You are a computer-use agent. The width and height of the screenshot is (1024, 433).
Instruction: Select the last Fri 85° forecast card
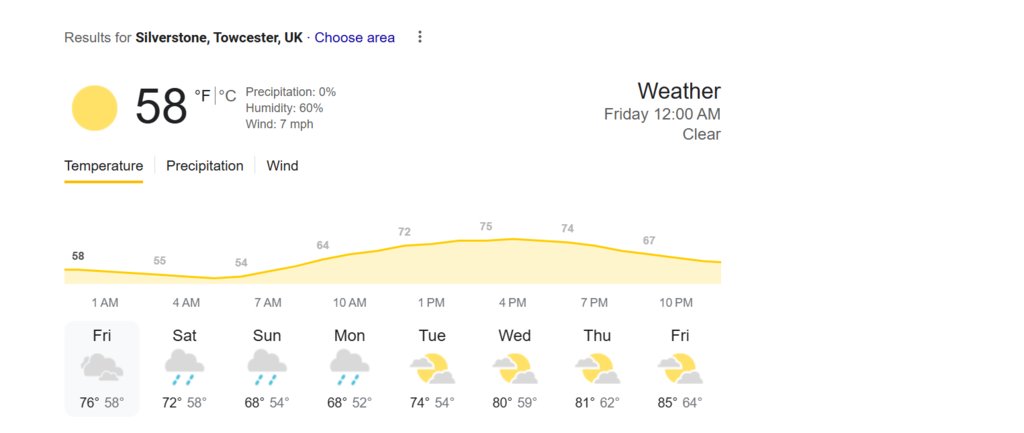(x=680, y=368)
